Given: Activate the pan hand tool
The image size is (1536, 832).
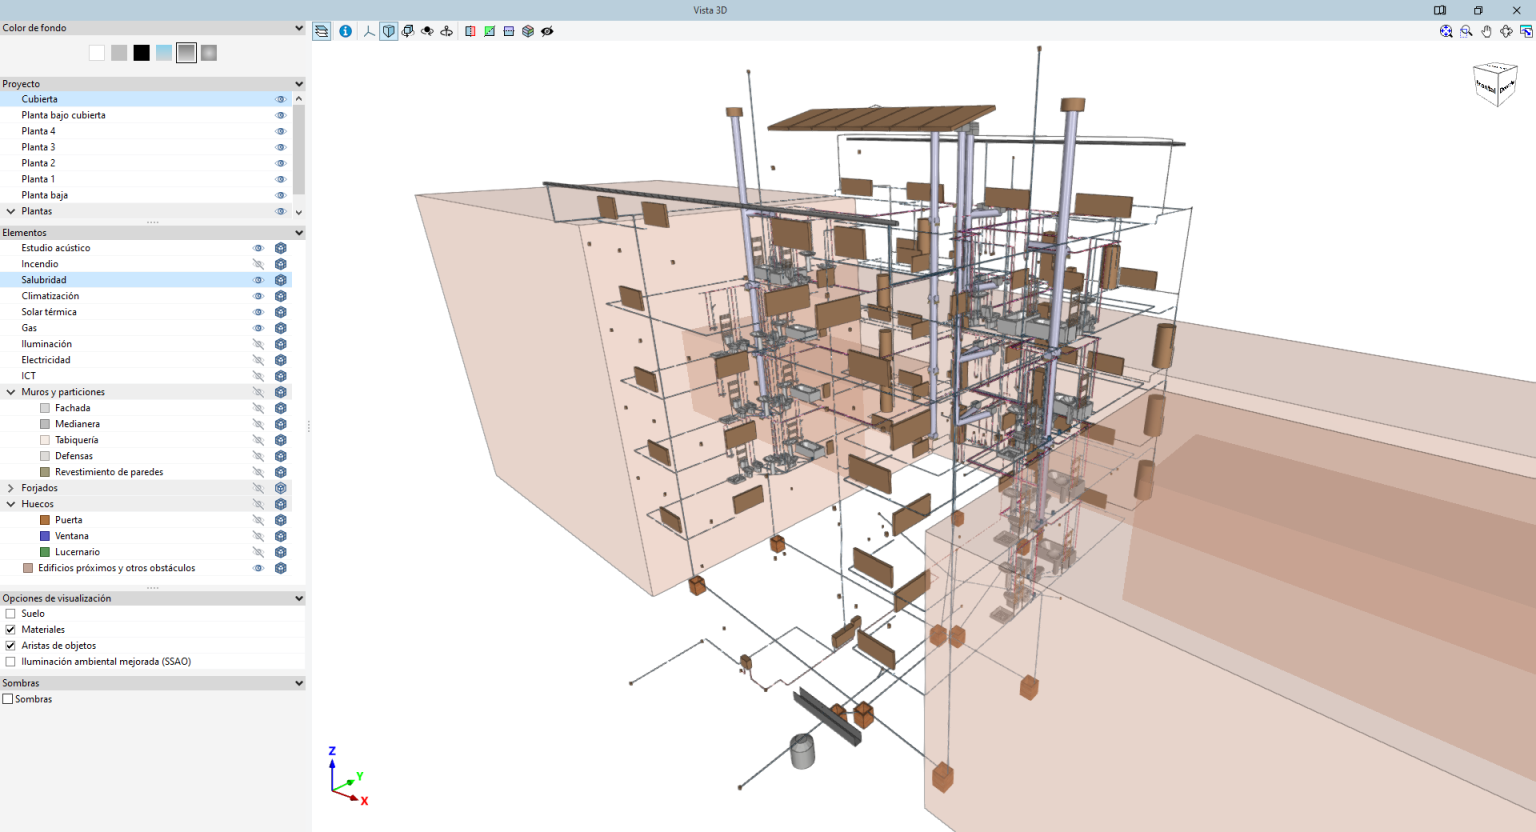Looking at the screenshot, I should pos(1486,31).
